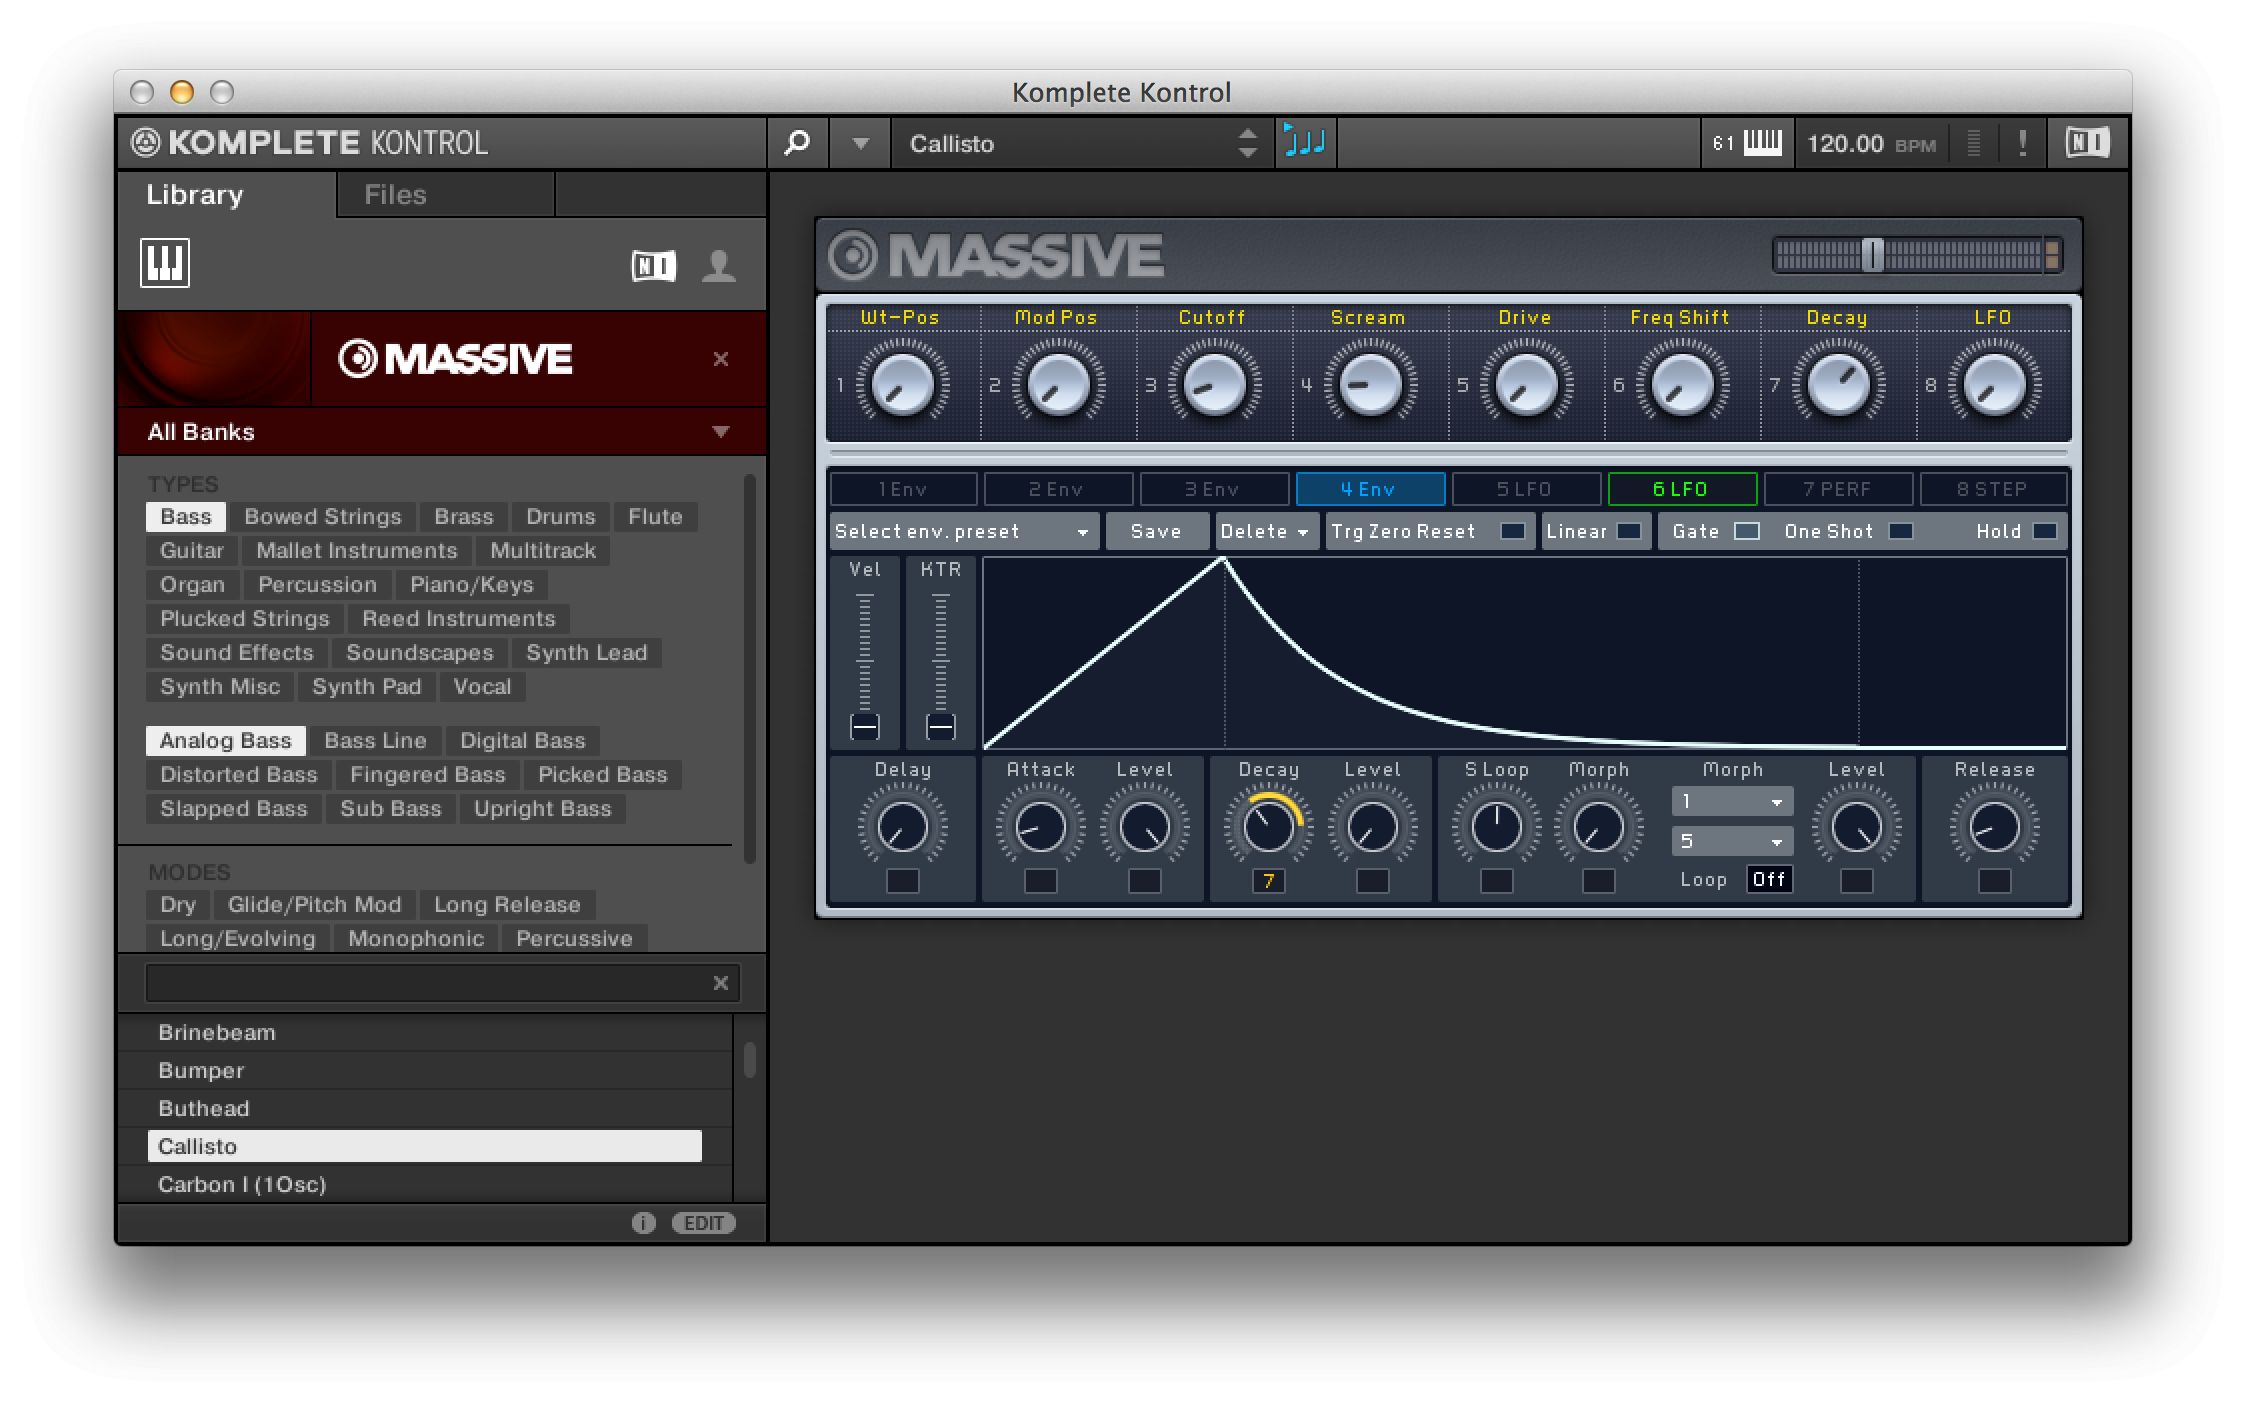
Task: Choose the Sub Bass sub-type tag
Action: (390, 808)
